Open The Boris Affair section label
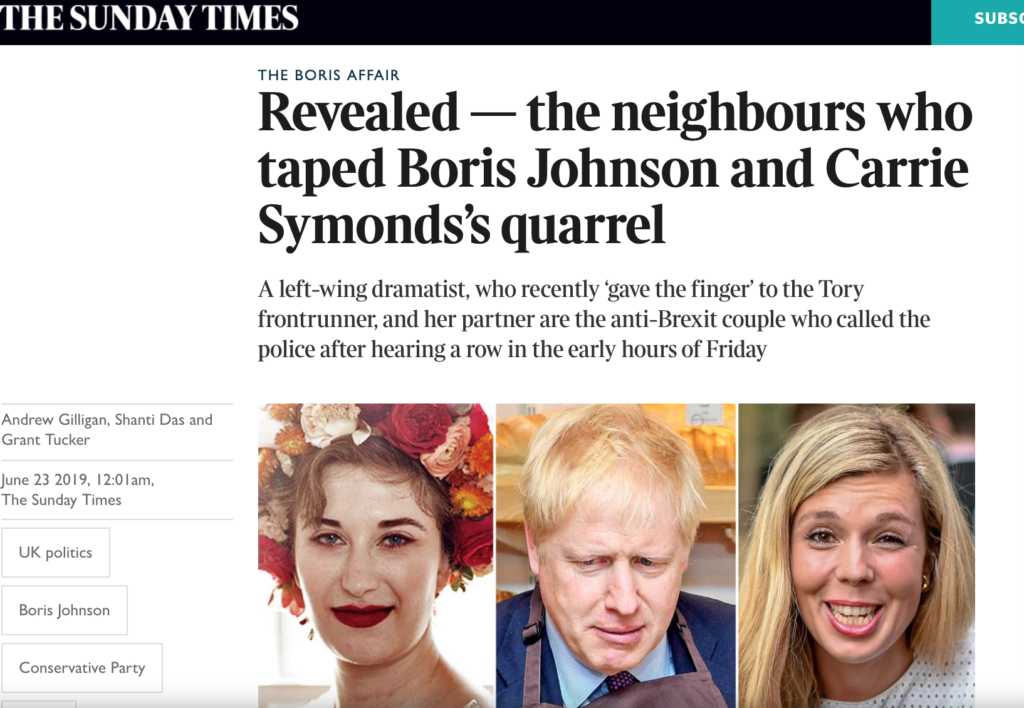This screenshot has width=1024, height=708. 328,75
